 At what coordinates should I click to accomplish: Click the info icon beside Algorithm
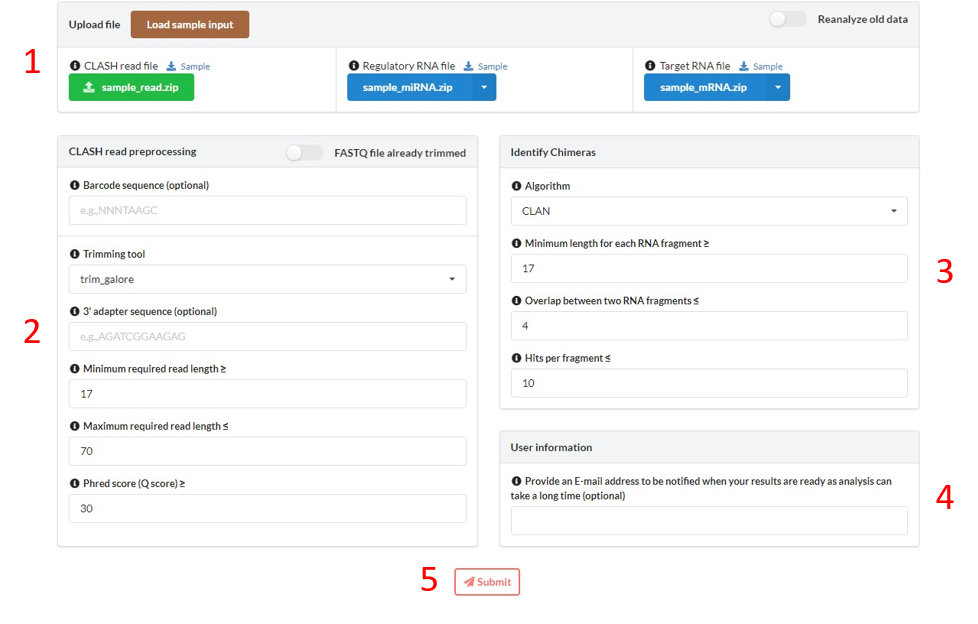[x=516, y=186]
